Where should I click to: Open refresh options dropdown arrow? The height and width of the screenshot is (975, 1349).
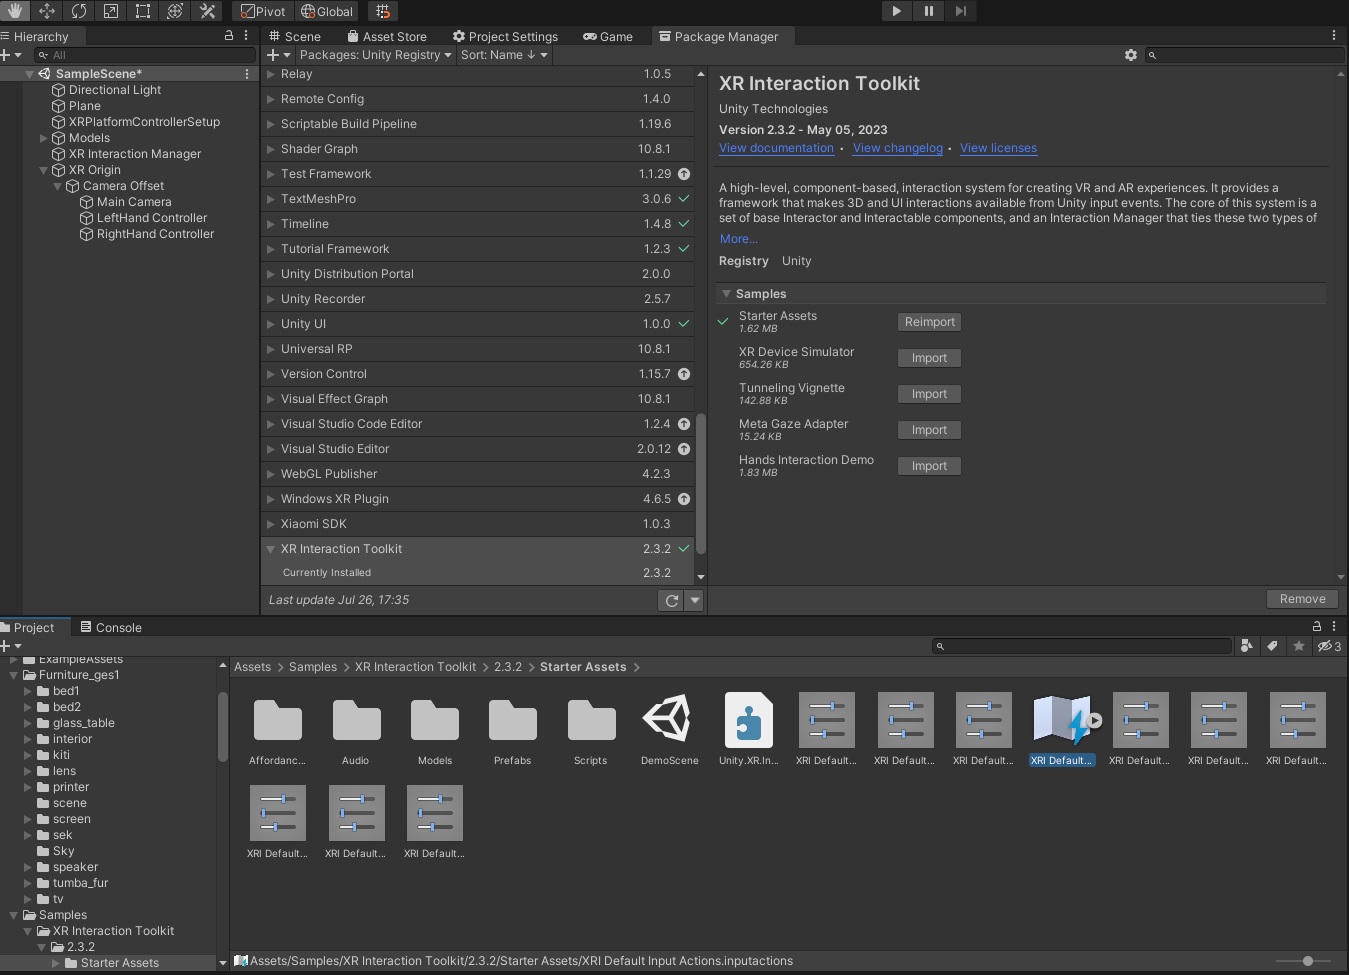694,600
